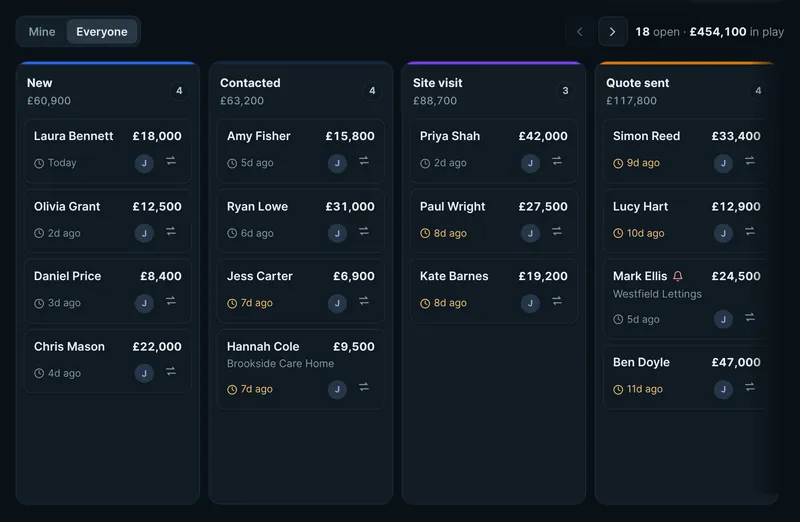Viewport: 800px width, 522px height.
Task: Click the J avatar on Priya Shah card
Action: [531, 163]
